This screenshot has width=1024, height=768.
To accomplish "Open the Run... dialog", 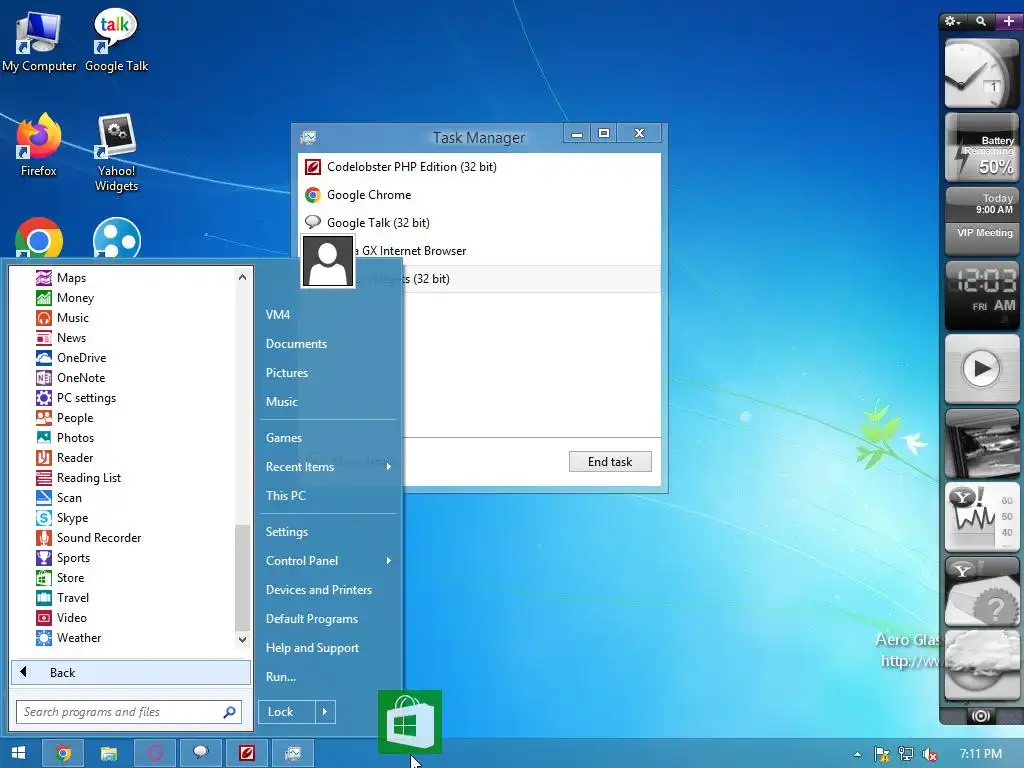I will click(x=281, y=677).
